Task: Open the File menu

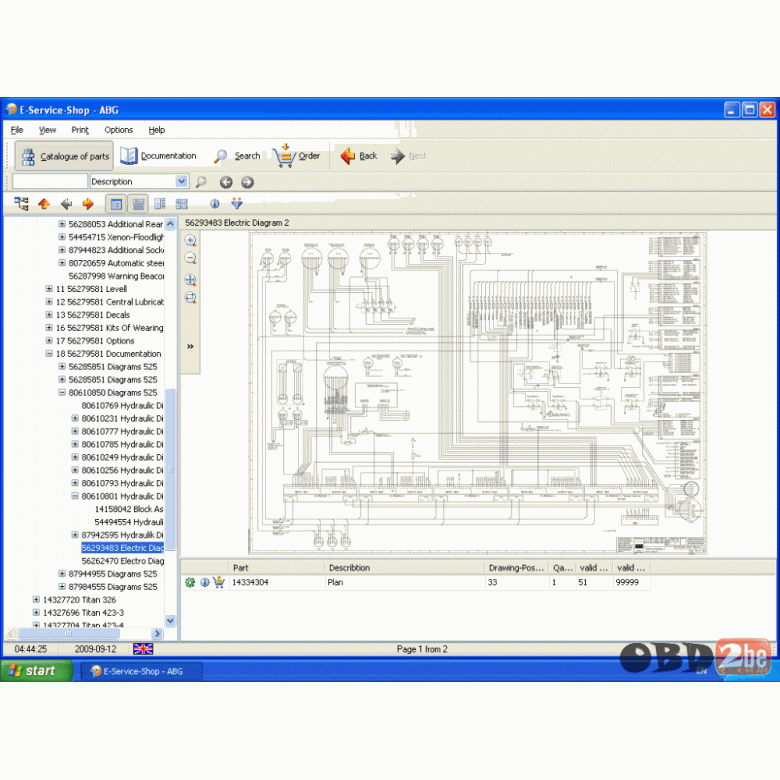Action: tap(17, 130)
